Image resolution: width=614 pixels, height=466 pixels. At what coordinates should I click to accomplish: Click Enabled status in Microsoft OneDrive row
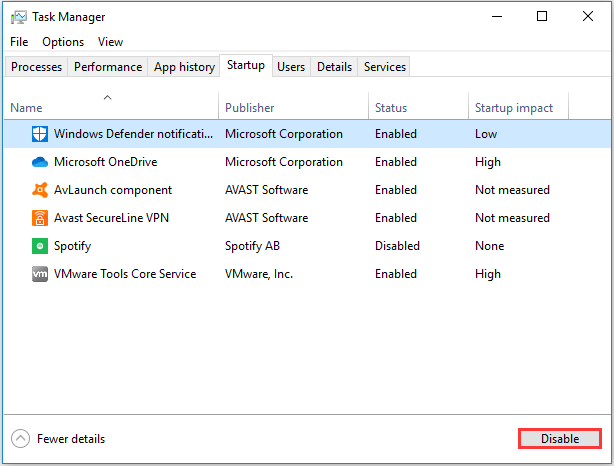coord(395,162)
